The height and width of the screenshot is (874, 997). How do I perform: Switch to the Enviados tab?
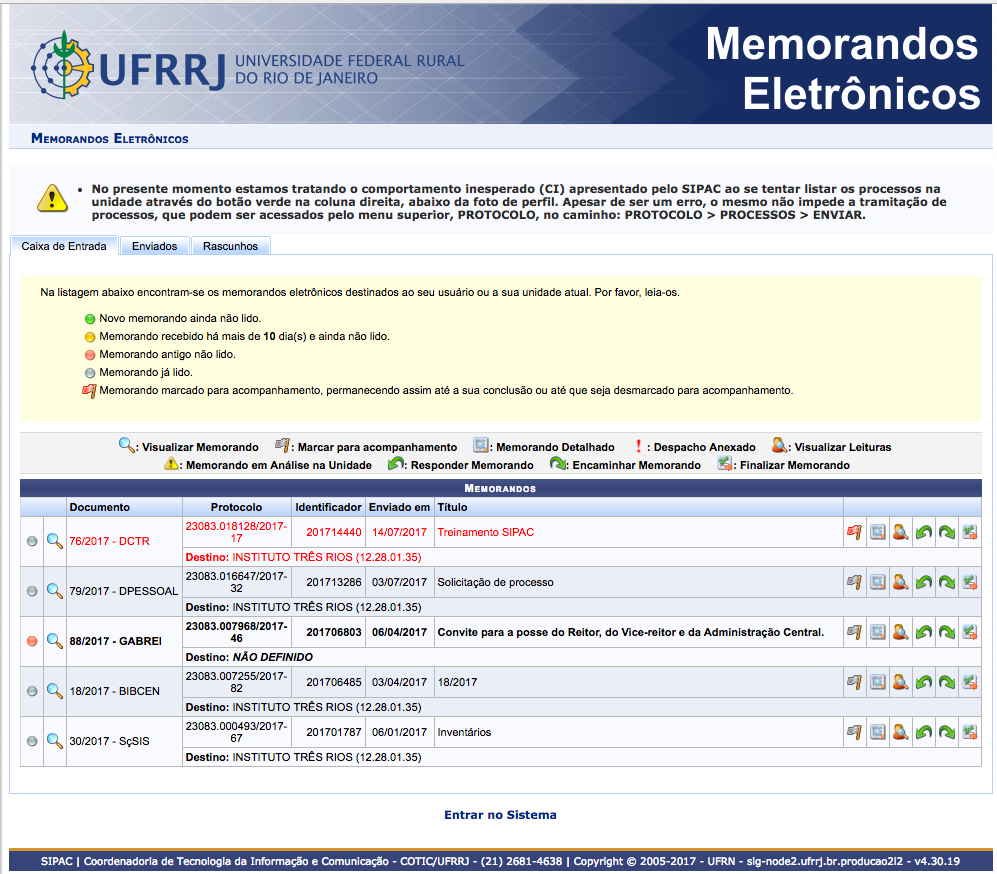[154, 246]
